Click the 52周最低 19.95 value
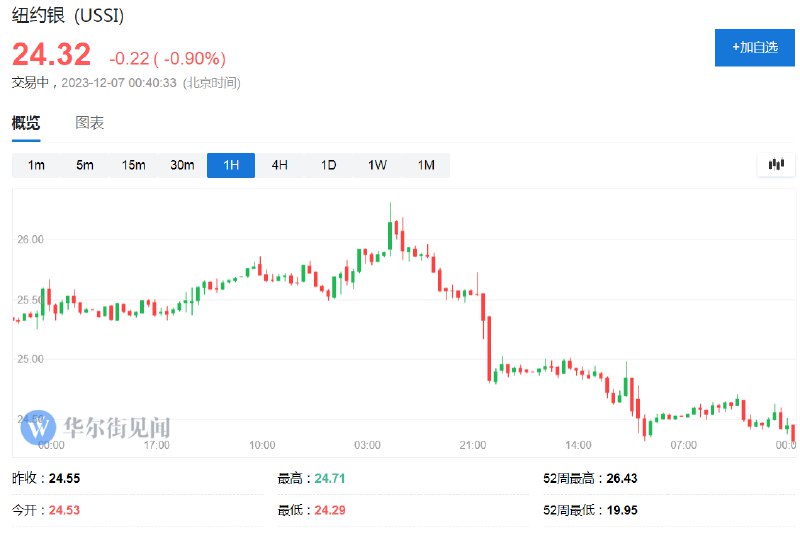The image size is (800, 533). tap(621, 510)
